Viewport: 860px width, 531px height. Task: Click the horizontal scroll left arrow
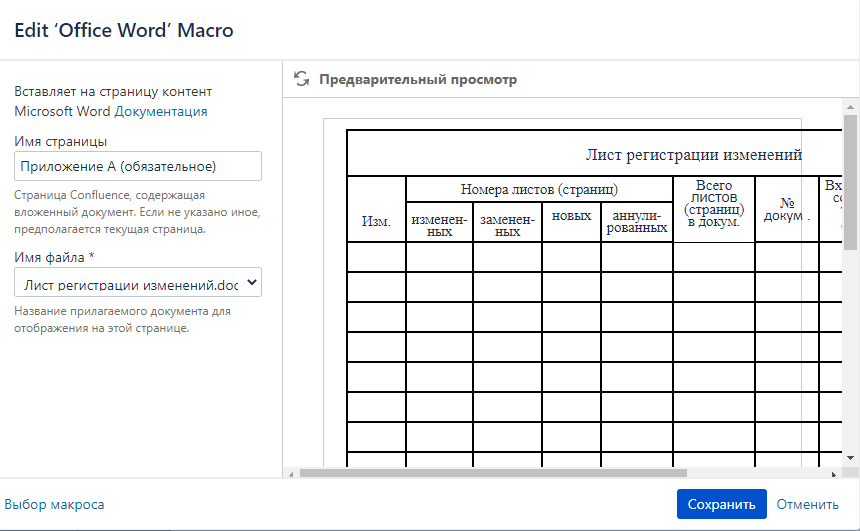291,474
